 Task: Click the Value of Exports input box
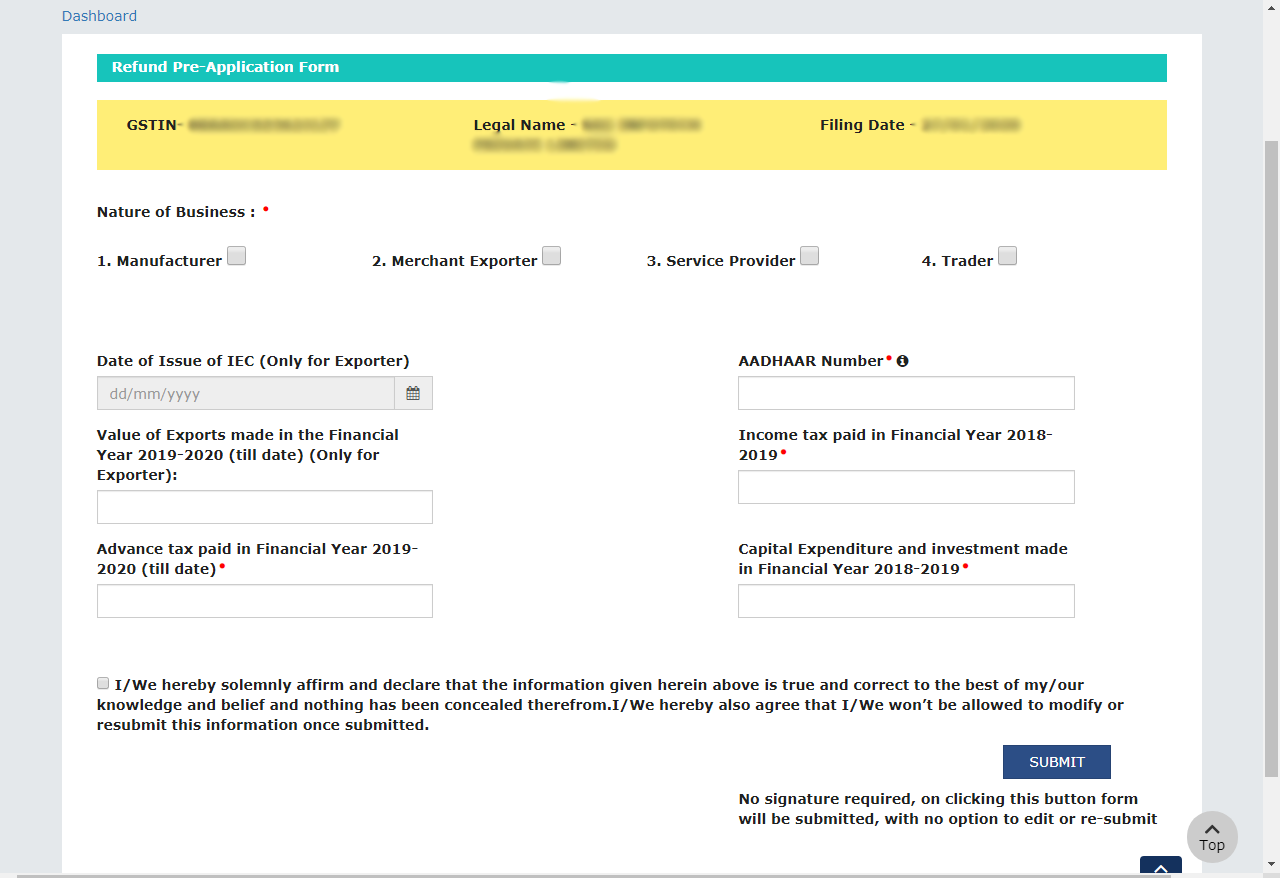pos(265,508)
